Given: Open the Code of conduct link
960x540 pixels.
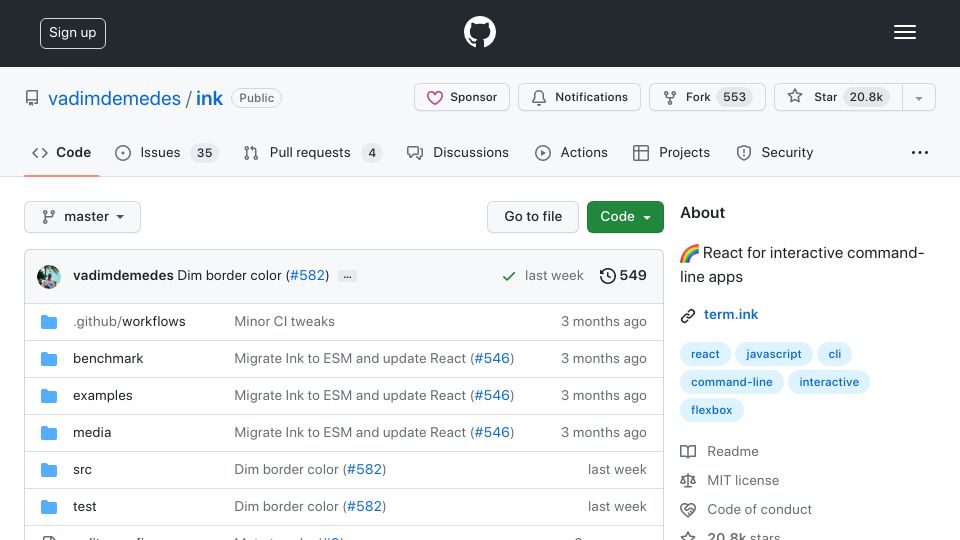Looking at the screenshot, I should click(x=759, y=509).
